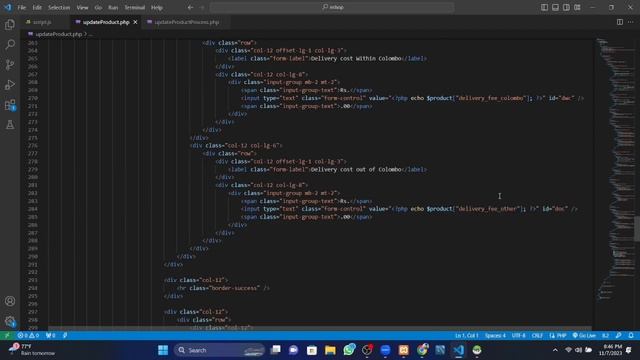The image size is (640, 360).
Task: Open File Explorer from the taskbar
Action: [x=330, y=350]
